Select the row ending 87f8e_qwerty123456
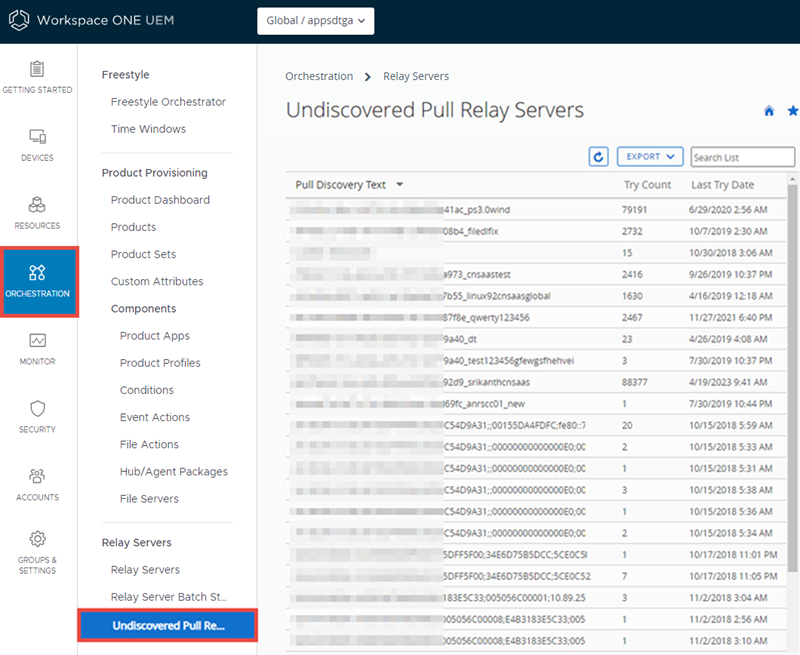 536,317
